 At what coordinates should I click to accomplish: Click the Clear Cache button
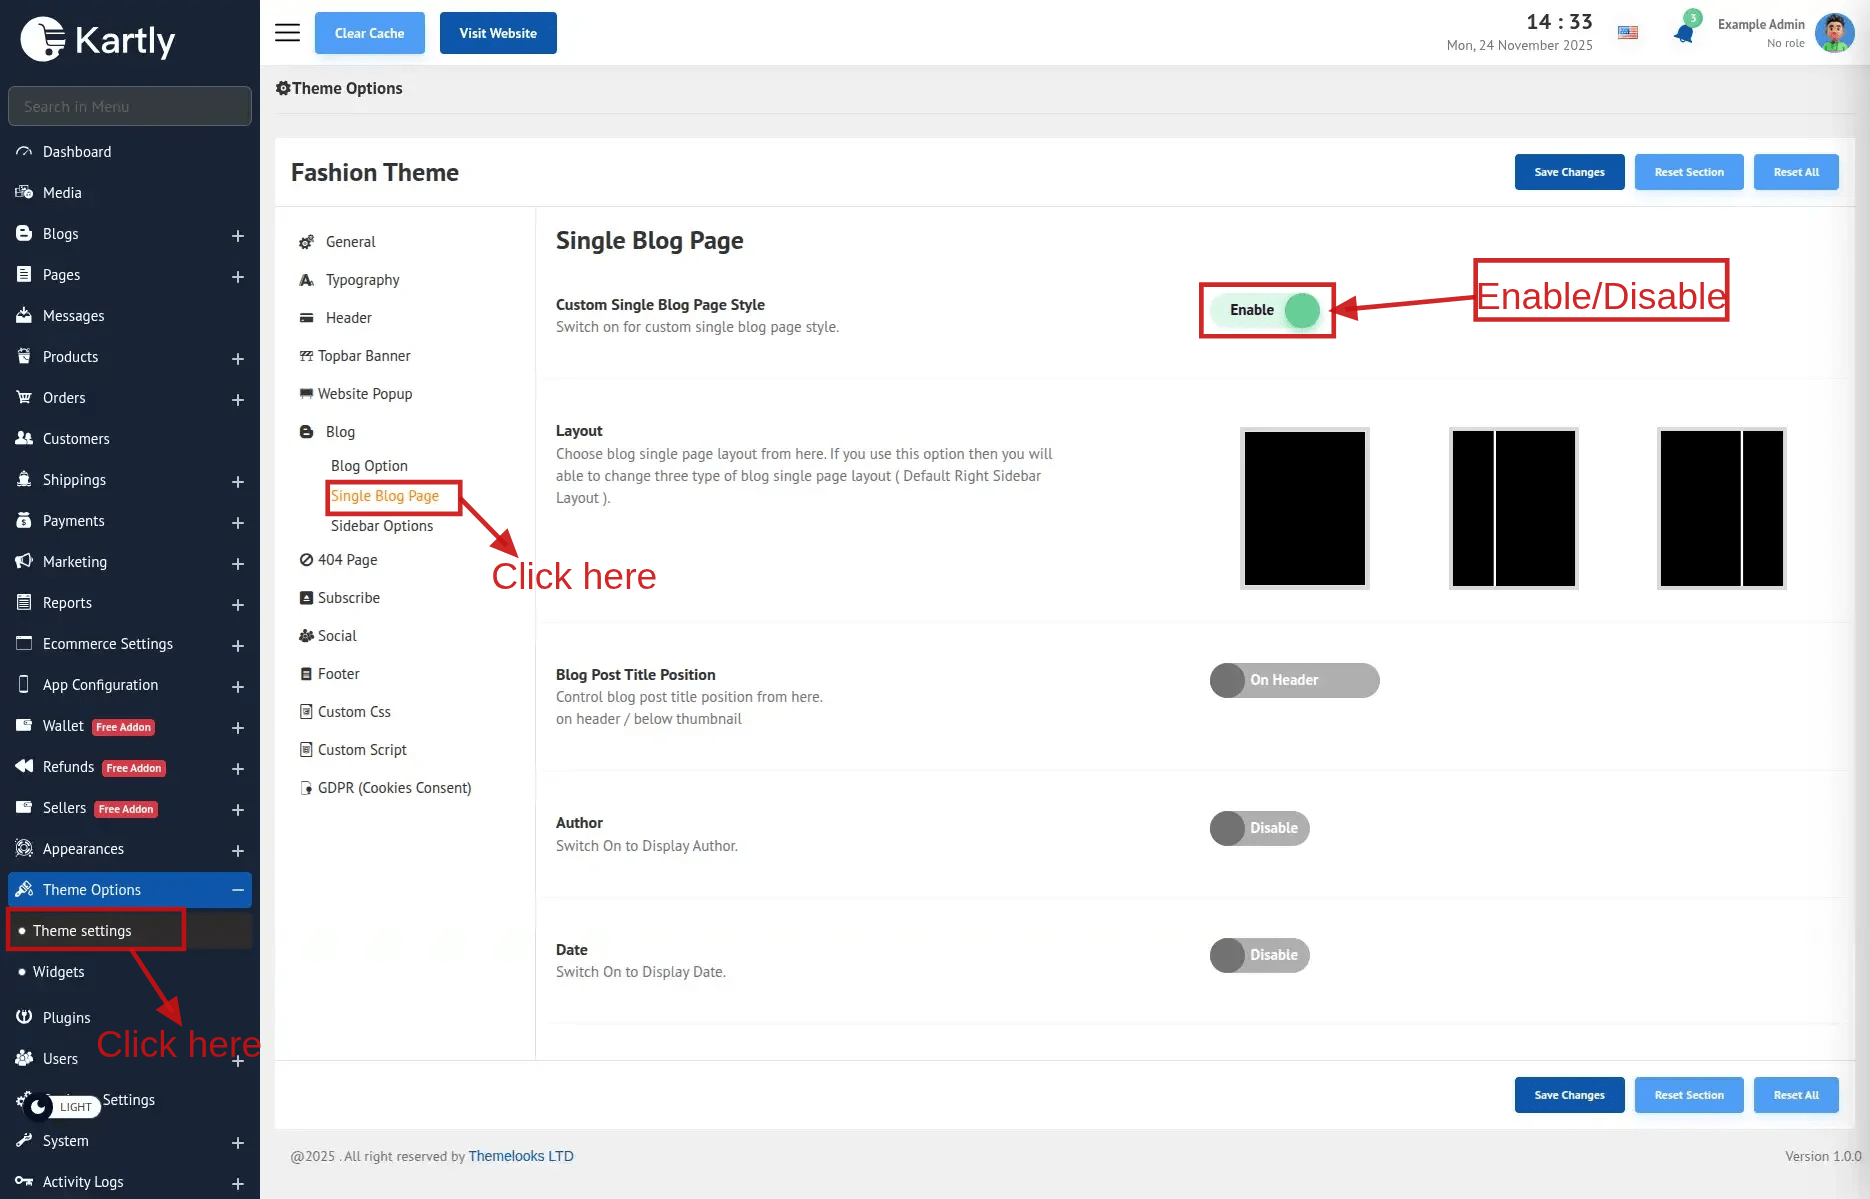[x=369, y=33]
